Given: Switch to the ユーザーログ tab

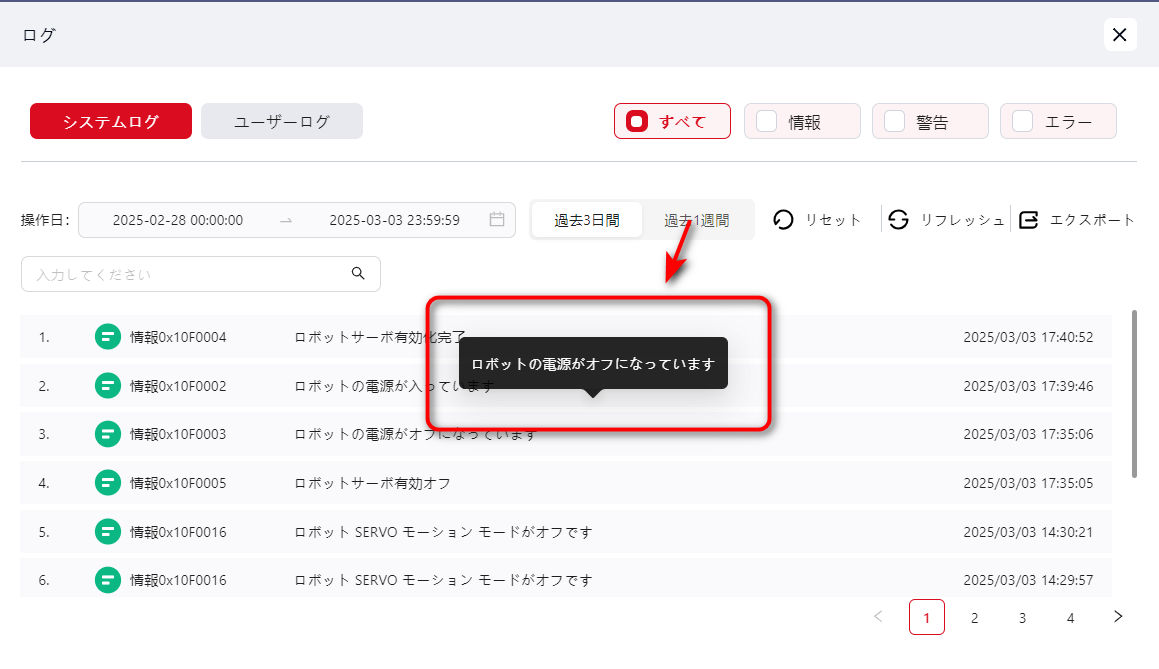Looking at the screenshot, I should pyautogui.click(x=281, y=121).
